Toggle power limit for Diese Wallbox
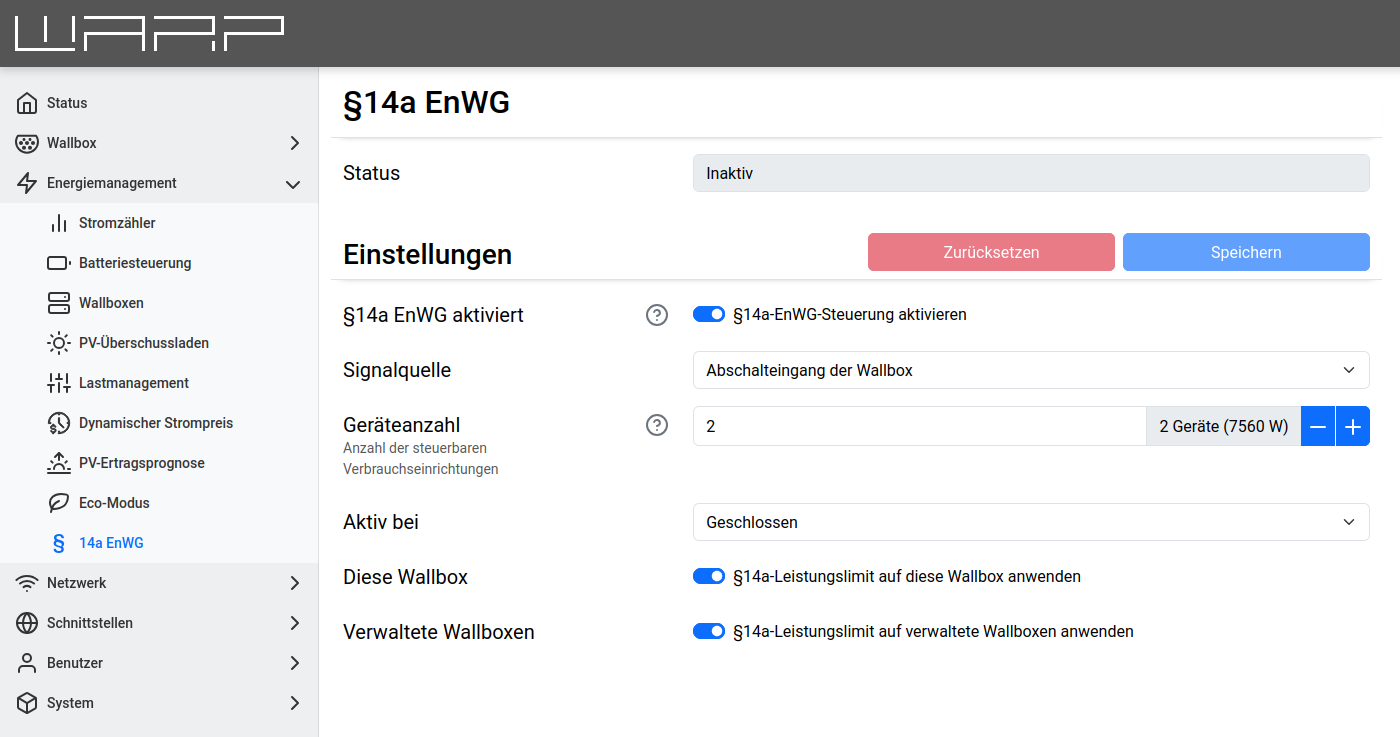1400x737 pixels. (x=709, y=577)
